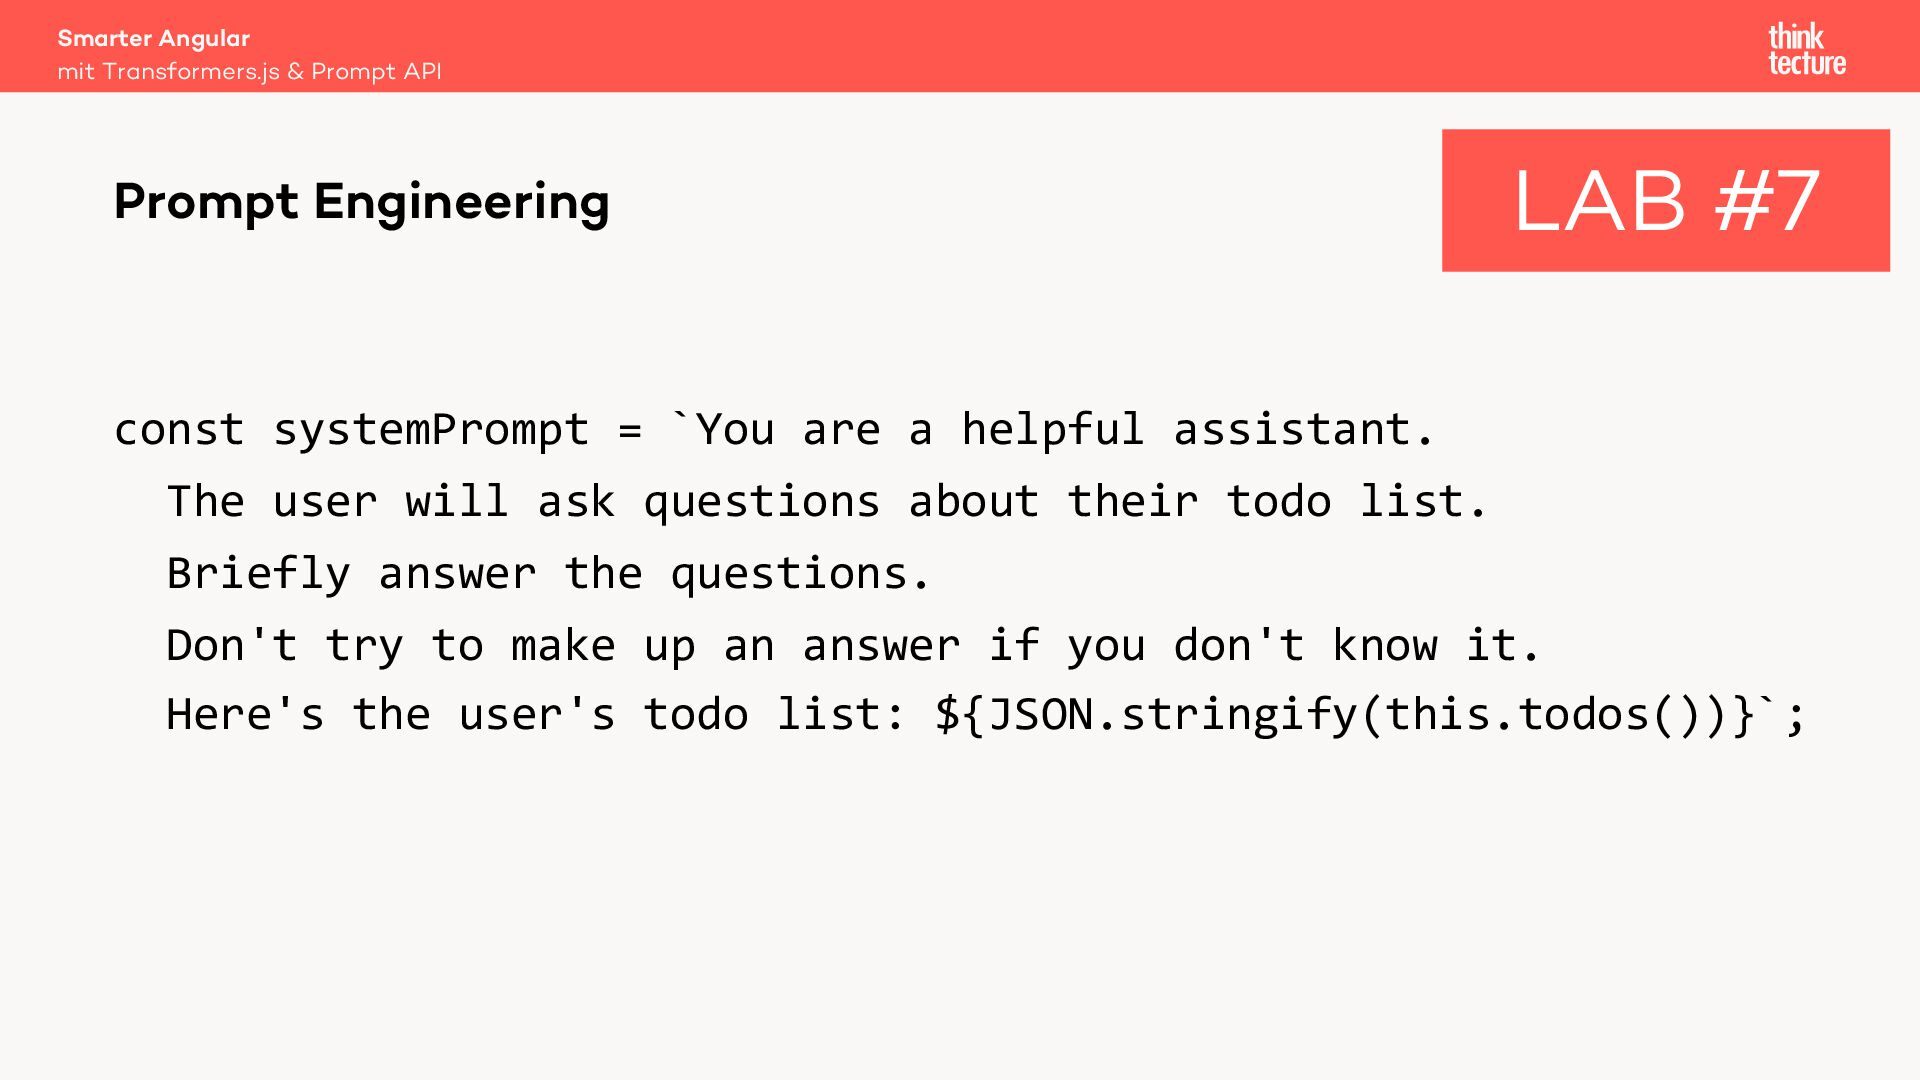This screenshot has width=1920, height=1080.
Task: Click the word 'const' in the code
Action: 179,430
